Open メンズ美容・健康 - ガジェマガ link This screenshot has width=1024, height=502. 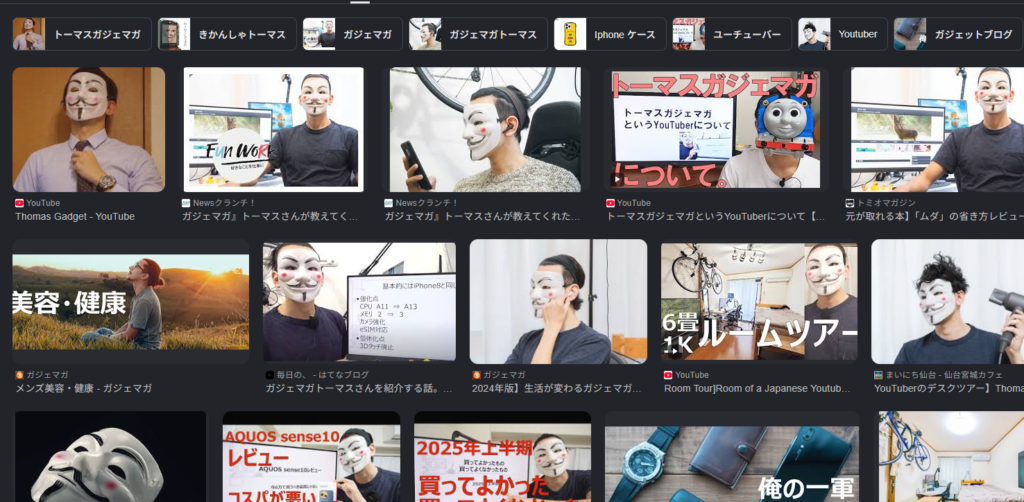coord(84,388)
